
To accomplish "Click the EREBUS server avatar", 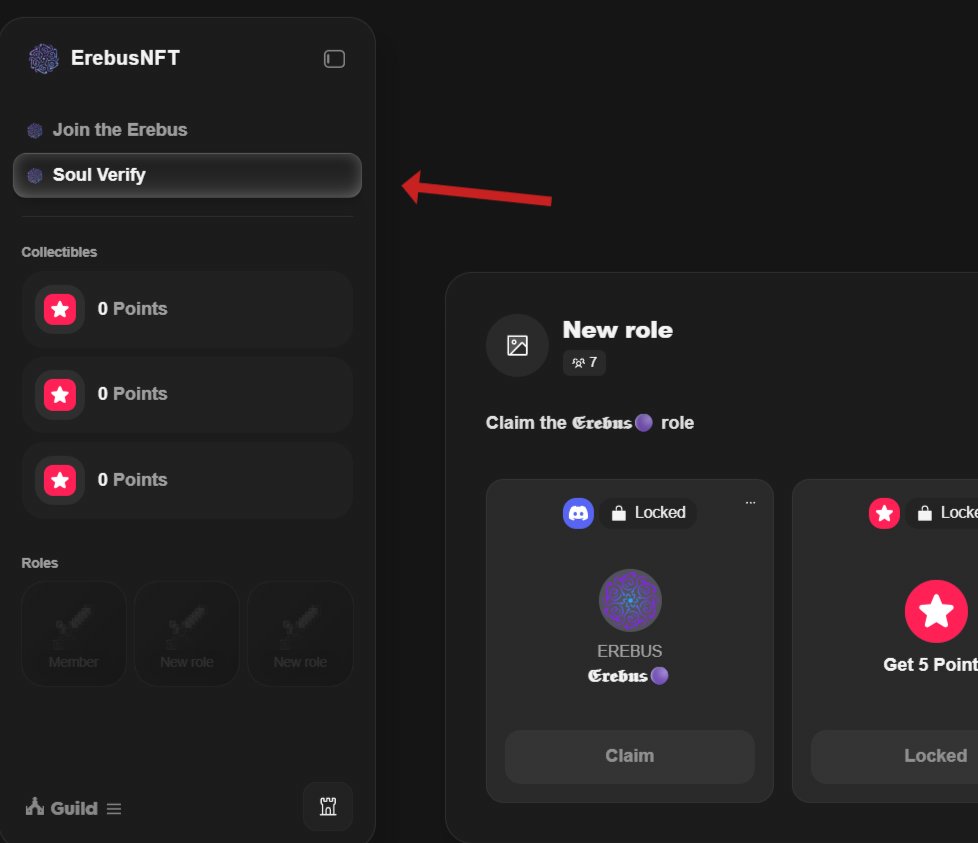I will [630, 600].
